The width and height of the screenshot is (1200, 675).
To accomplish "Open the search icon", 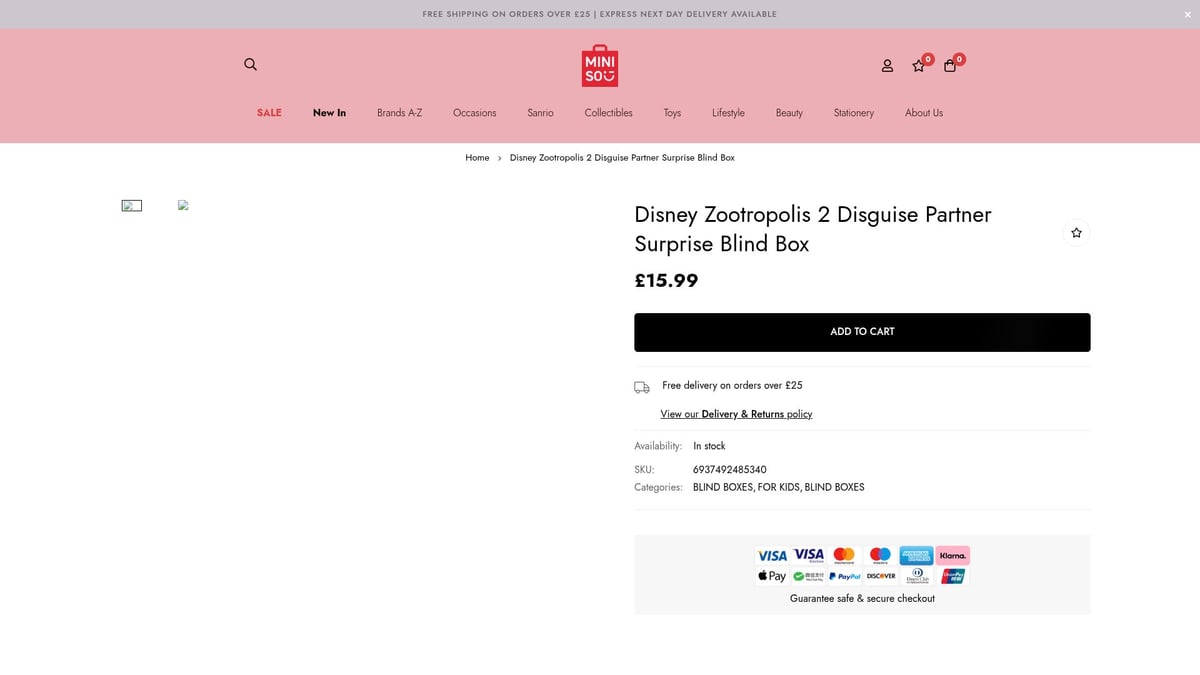I will (250, 64).
